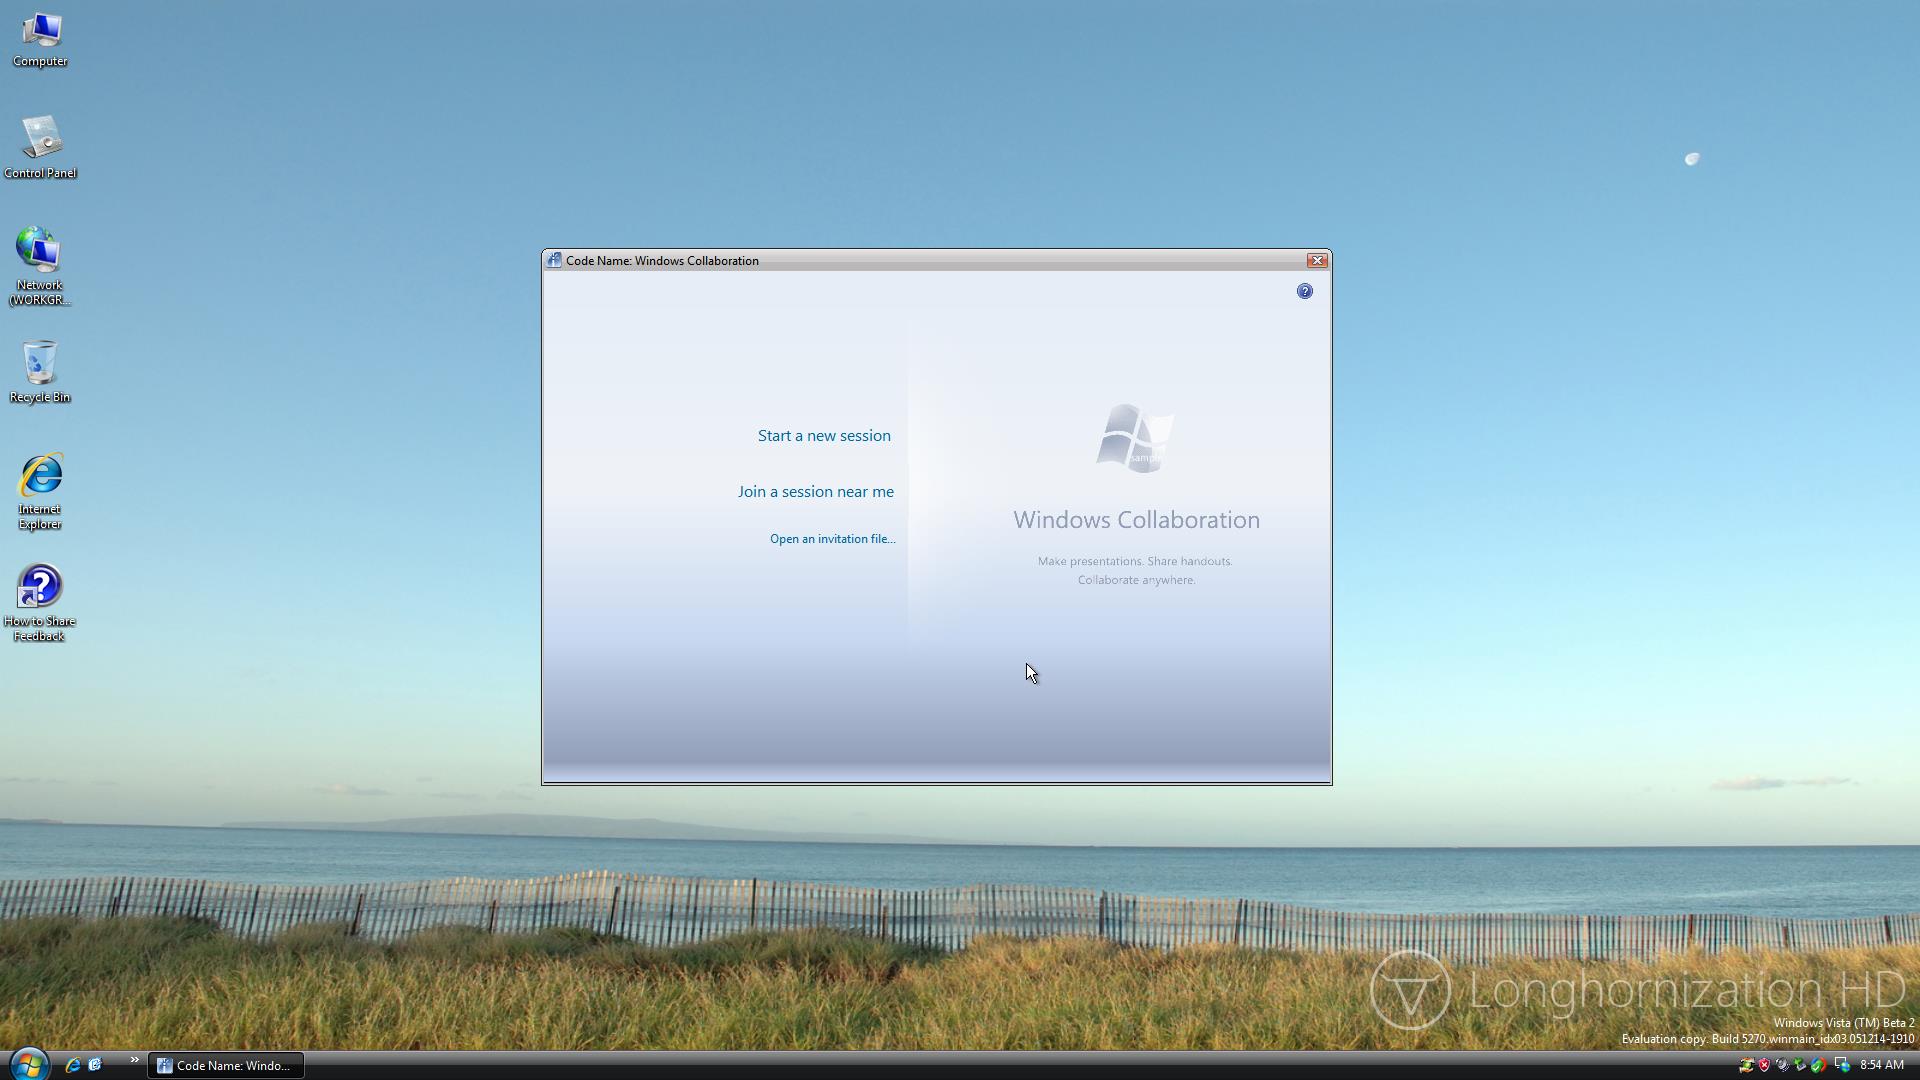Click network globe icon in tray
The height and width of the screenshot is (1080, 1920).
(x=1841, y=1065)
